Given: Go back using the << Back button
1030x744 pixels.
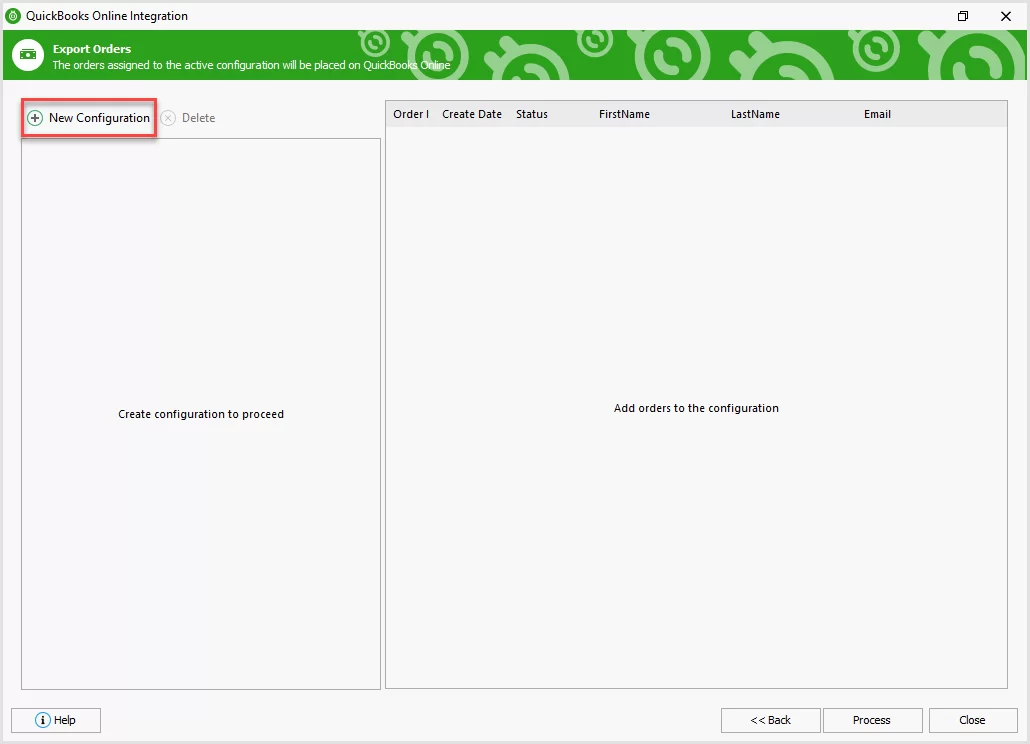Looking at the screenshot, I should [x=770, y=720].
